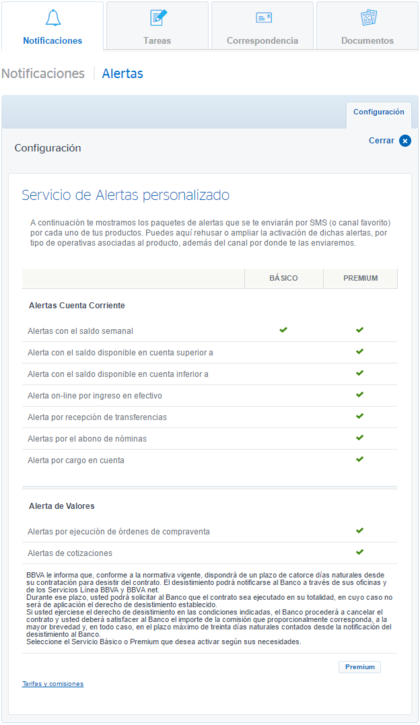Click the Premium checkmark for saldo semanal
This screenshot has width=420, height=725.
tap(359, 330)
